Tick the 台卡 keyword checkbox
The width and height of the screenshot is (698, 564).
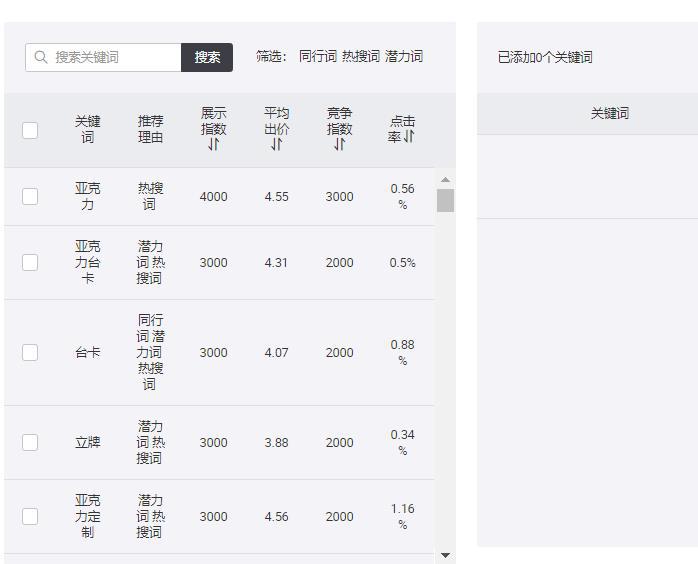point(30,353)
